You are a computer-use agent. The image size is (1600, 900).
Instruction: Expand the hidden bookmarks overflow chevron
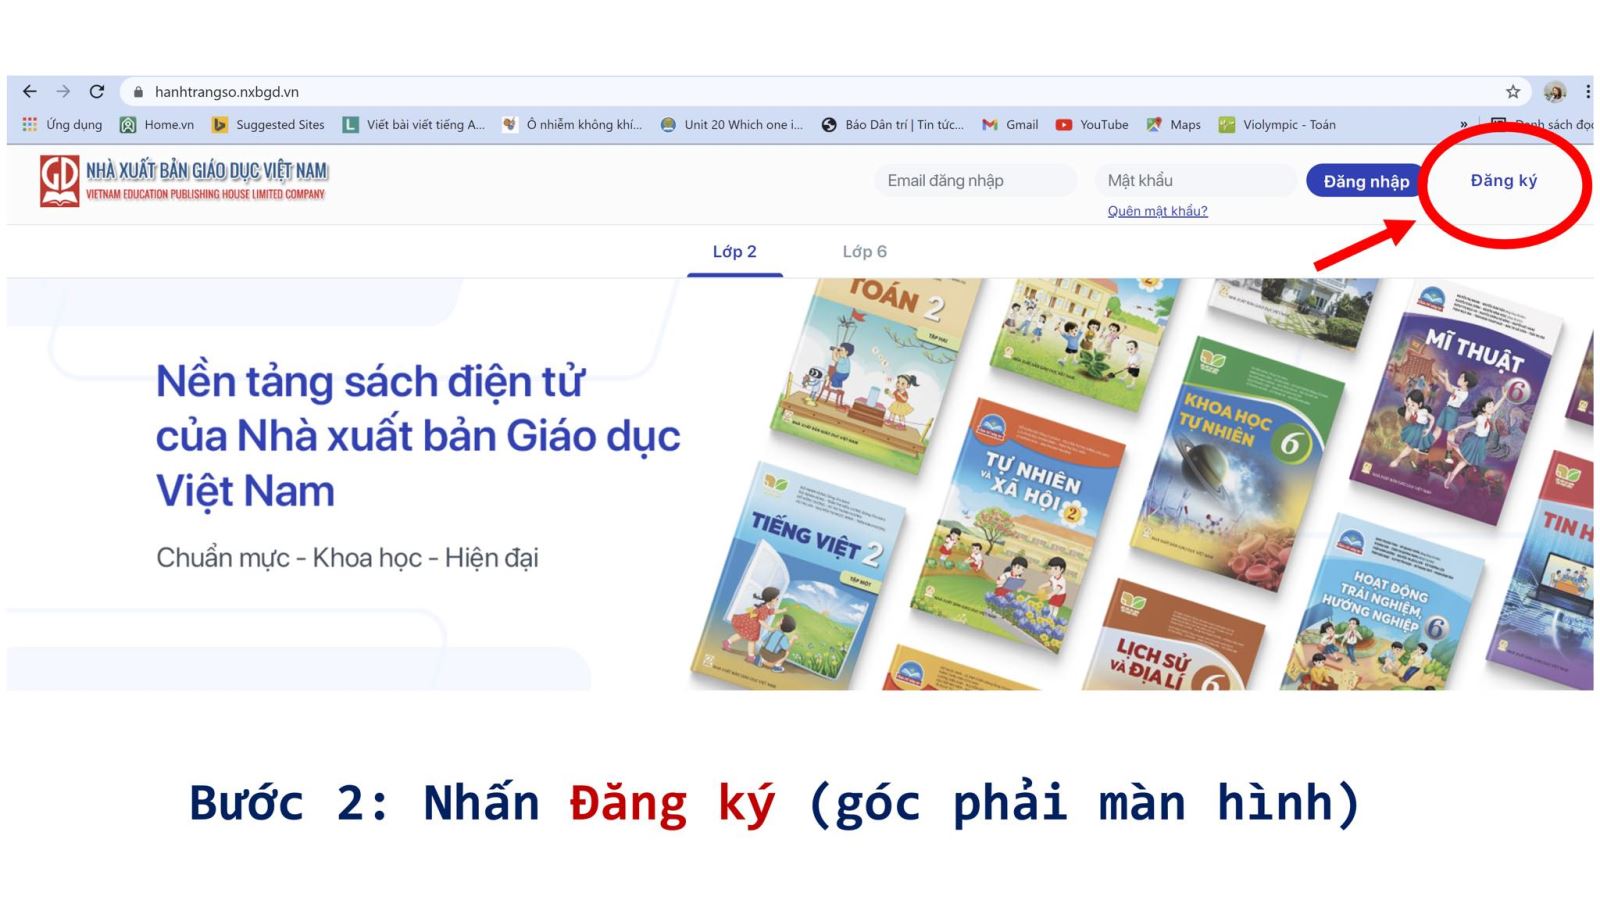[1464, 125]
